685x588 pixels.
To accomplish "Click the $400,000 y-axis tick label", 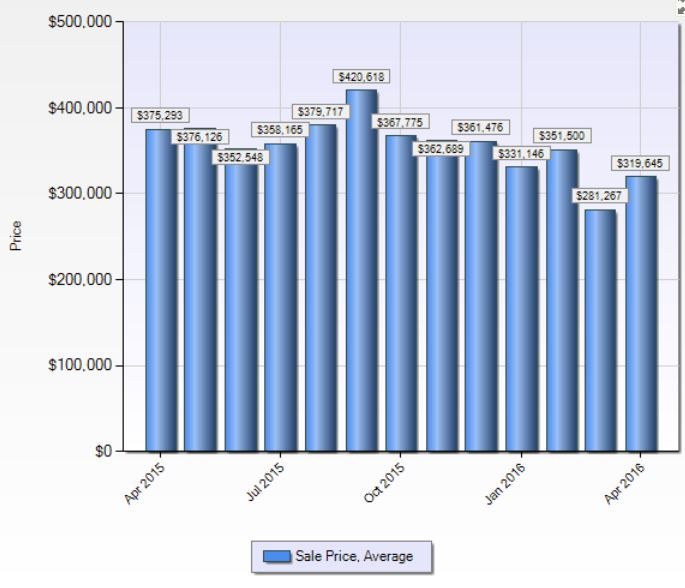I will (x=80, y=107).
